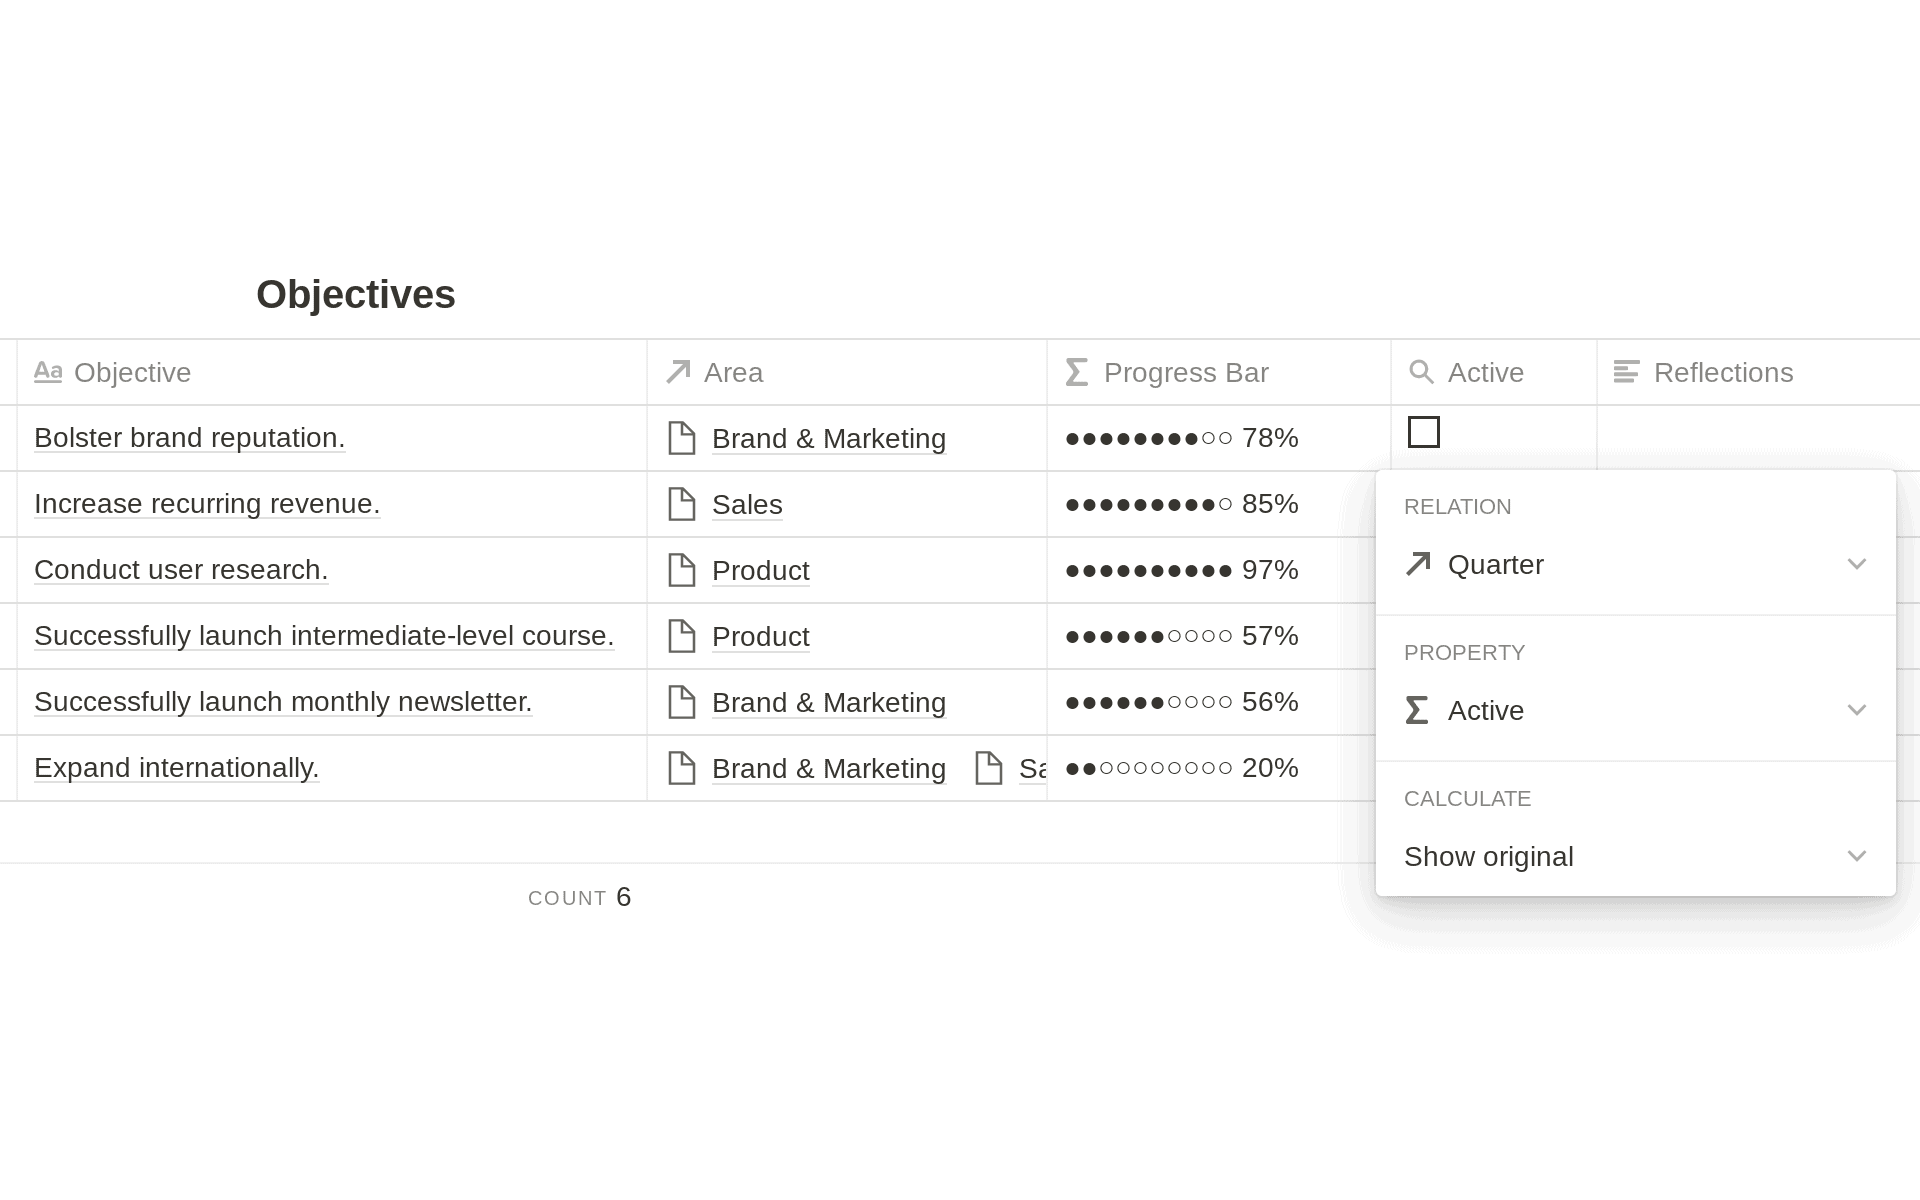
Task: Click the sigma icon on the Progress Bar header
Action: coord(1075,371)
